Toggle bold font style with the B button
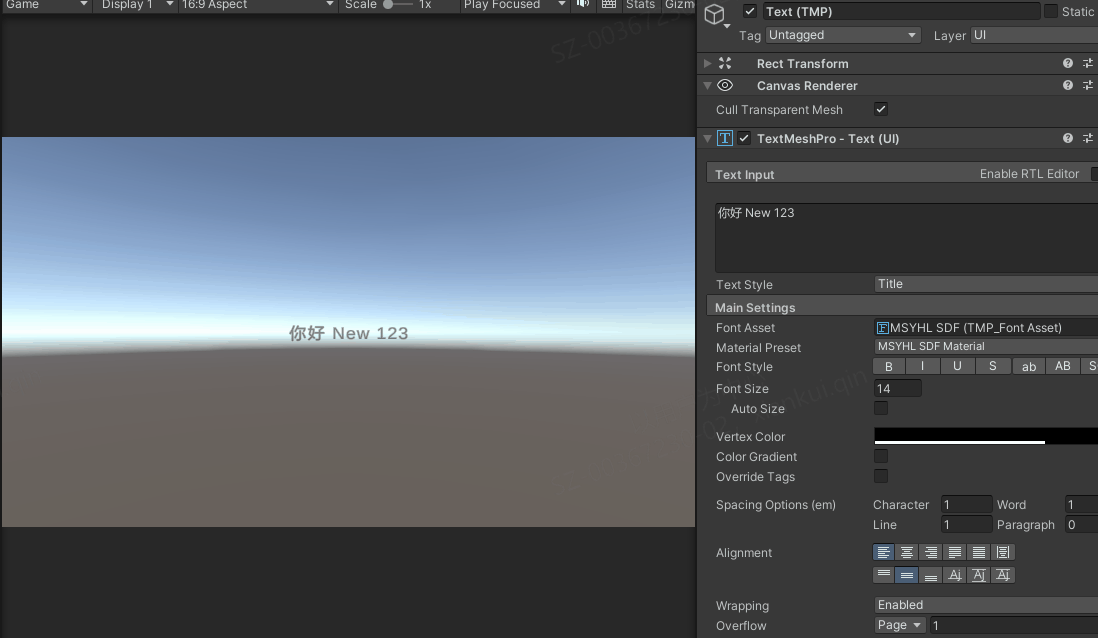This screenshot has height=638, width=1098. coord(888,366)
